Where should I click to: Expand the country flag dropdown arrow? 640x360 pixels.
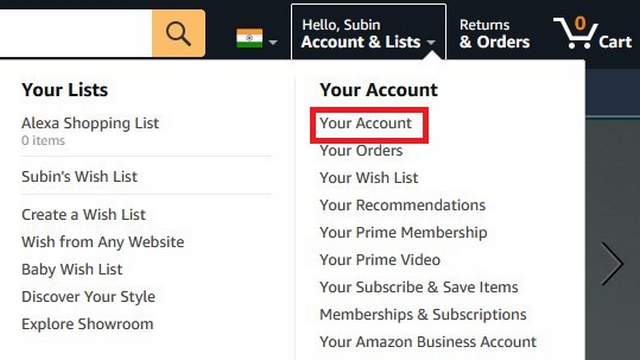pos(273,42)
